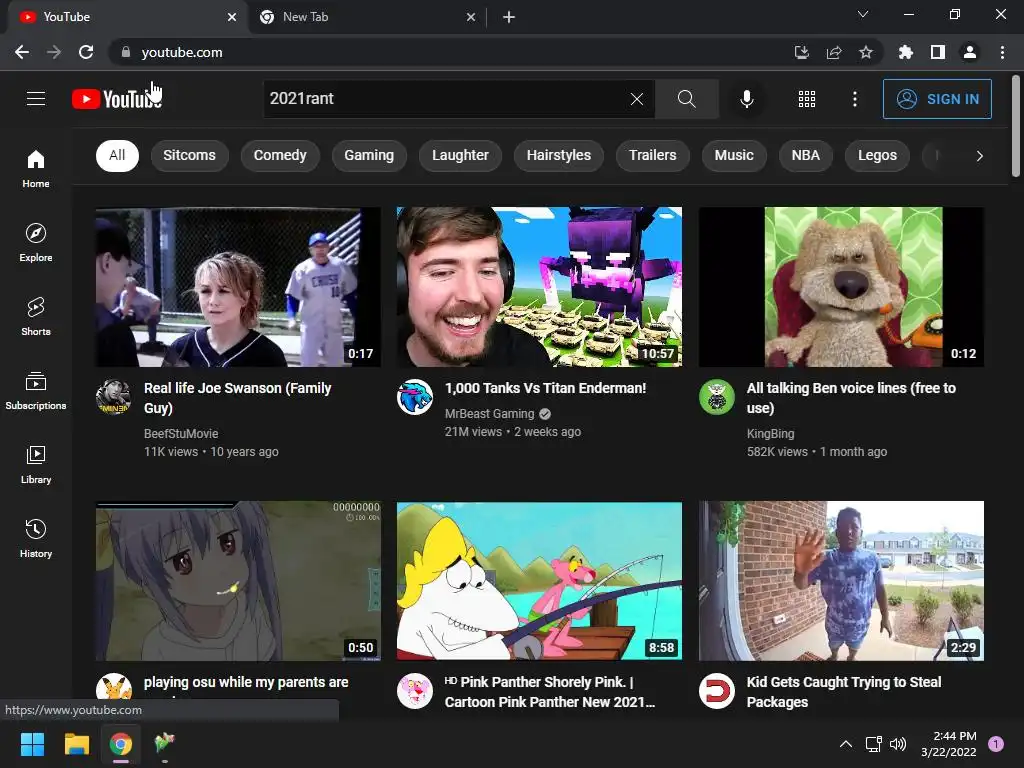Open Chrome extensions puzzle icon
Screen dimensions: 1024x768
[905, 52]
